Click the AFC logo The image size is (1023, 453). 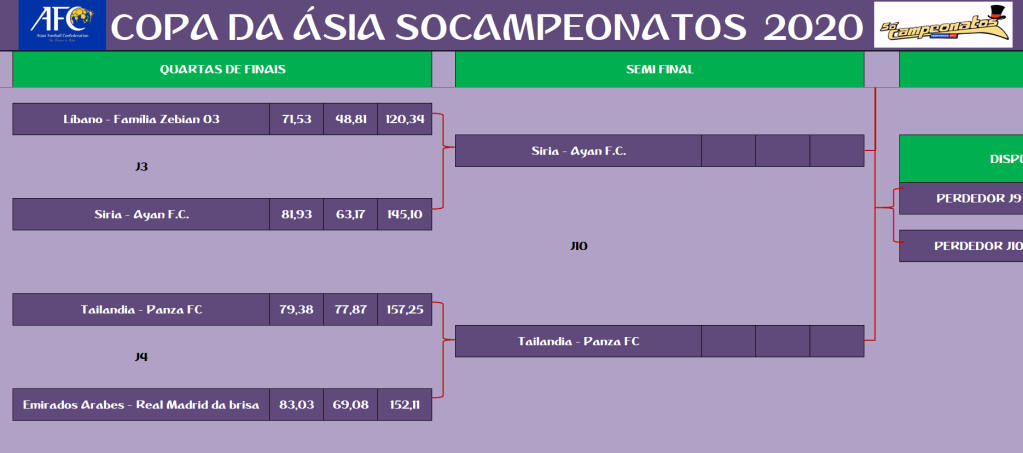[x=61, y=25]
